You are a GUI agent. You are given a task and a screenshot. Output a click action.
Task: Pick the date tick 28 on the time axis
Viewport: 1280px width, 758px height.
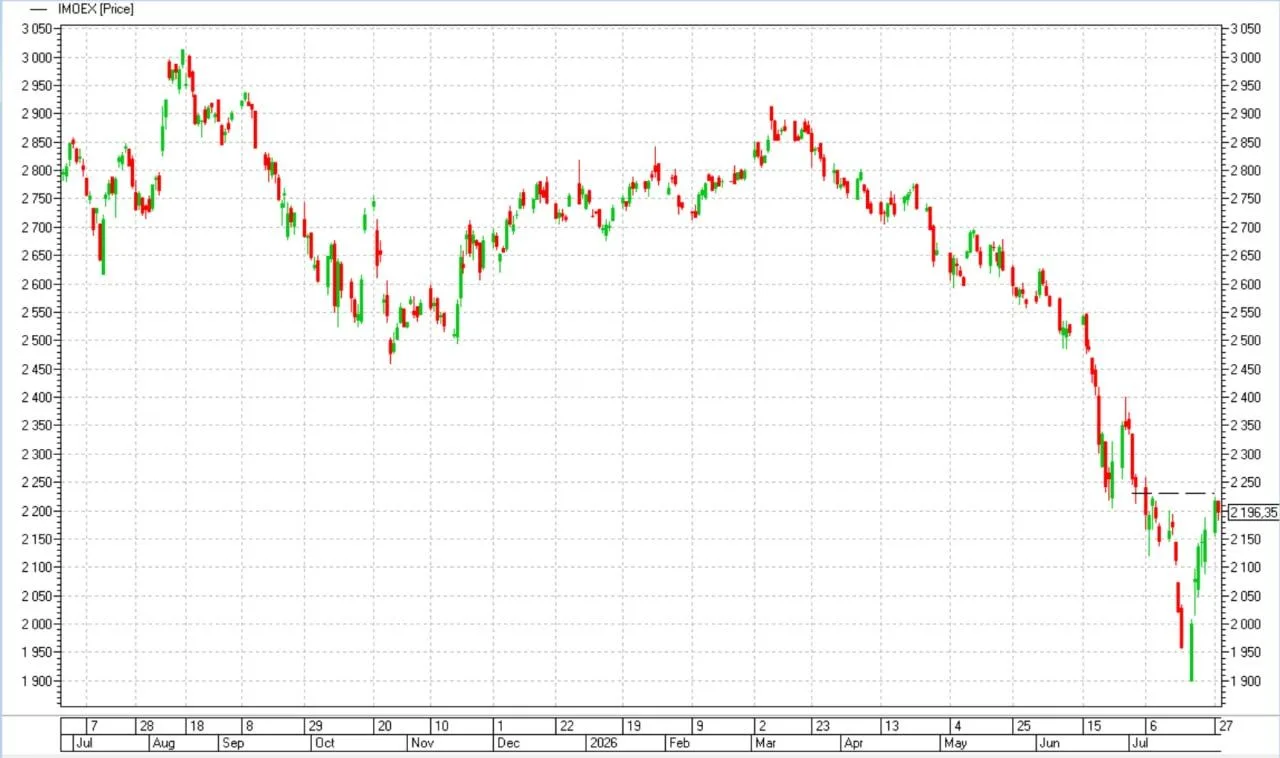coord(146,727)
